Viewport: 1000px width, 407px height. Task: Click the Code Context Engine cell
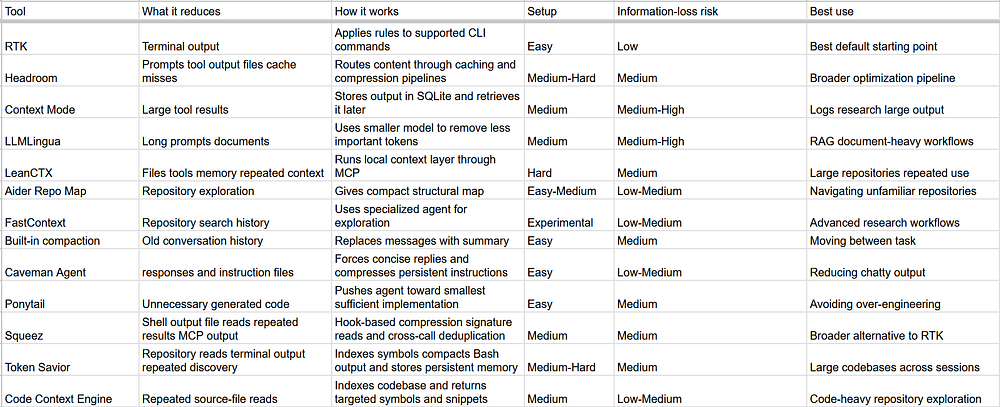tap(70, 391)
